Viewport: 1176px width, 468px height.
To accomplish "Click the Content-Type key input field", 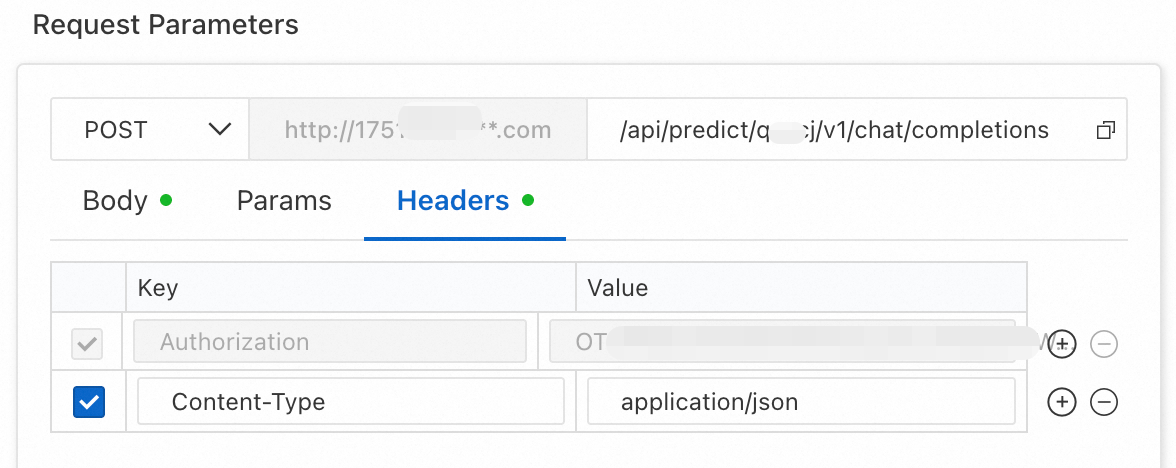I will (x=350, y=402).
